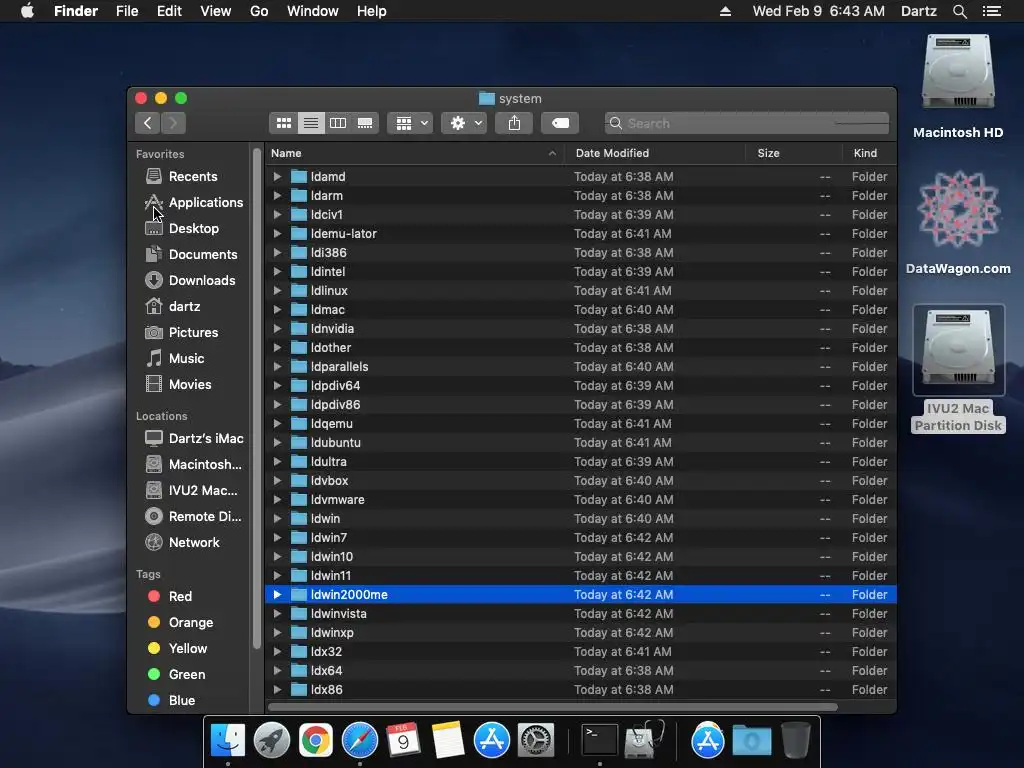Launch Chrome from the Dock
1024x768 pixels.
315,740
